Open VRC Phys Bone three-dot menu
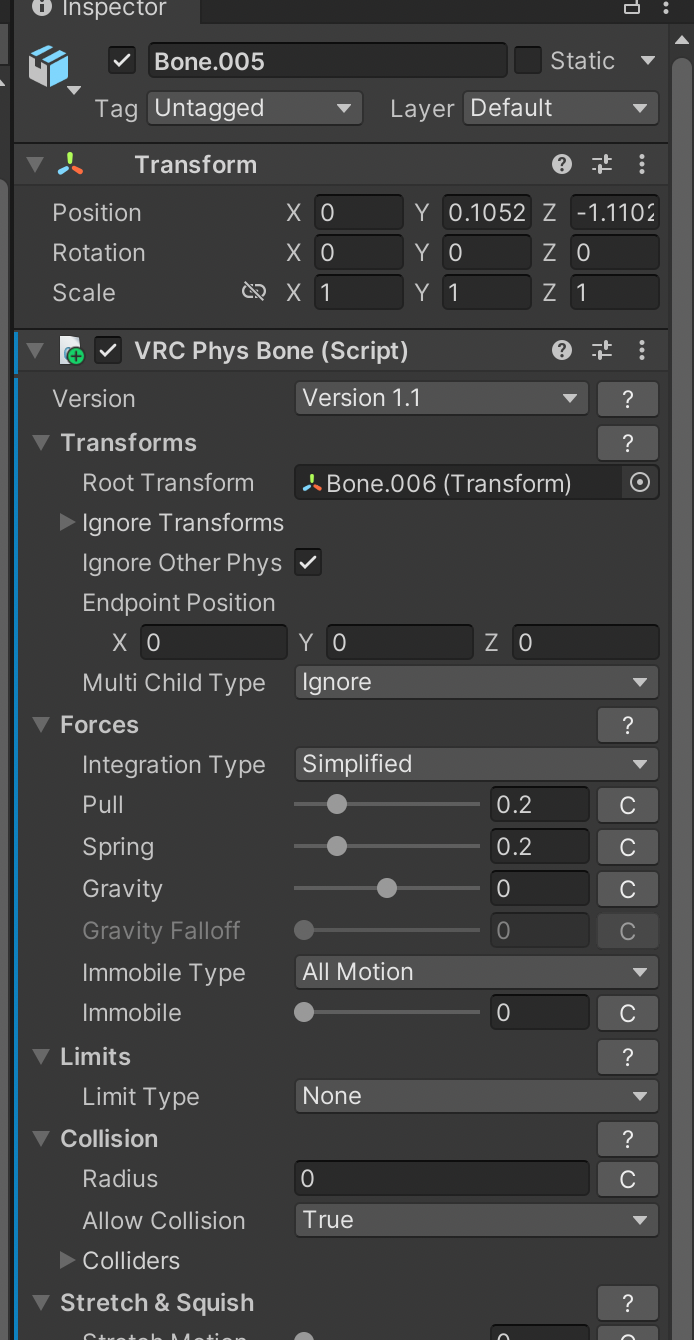Screen dimensions: 694x1340 [642, 351]
